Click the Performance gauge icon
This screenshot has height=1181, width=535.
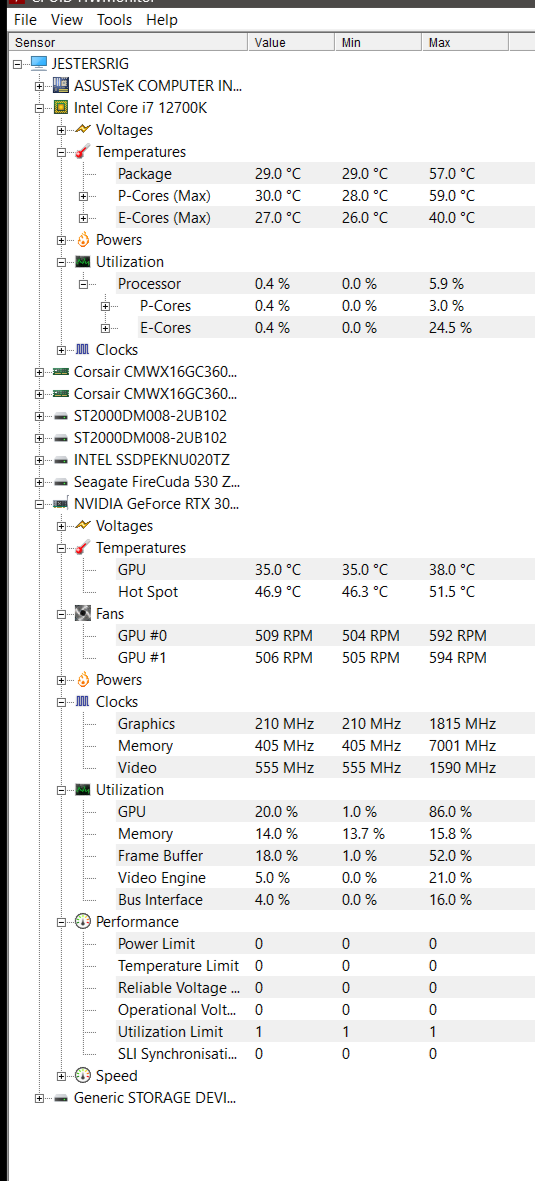click(83, 922)
